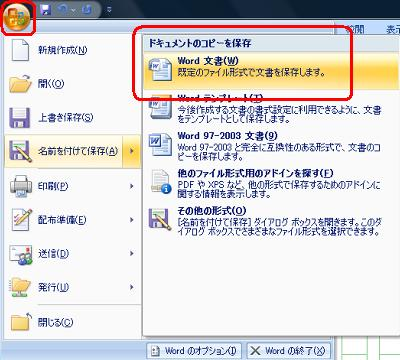Image resolution: width=400 pixels, height=360 pixels.
Task: Click the printer icon for 印刷
Action: [x=21, y=186]
